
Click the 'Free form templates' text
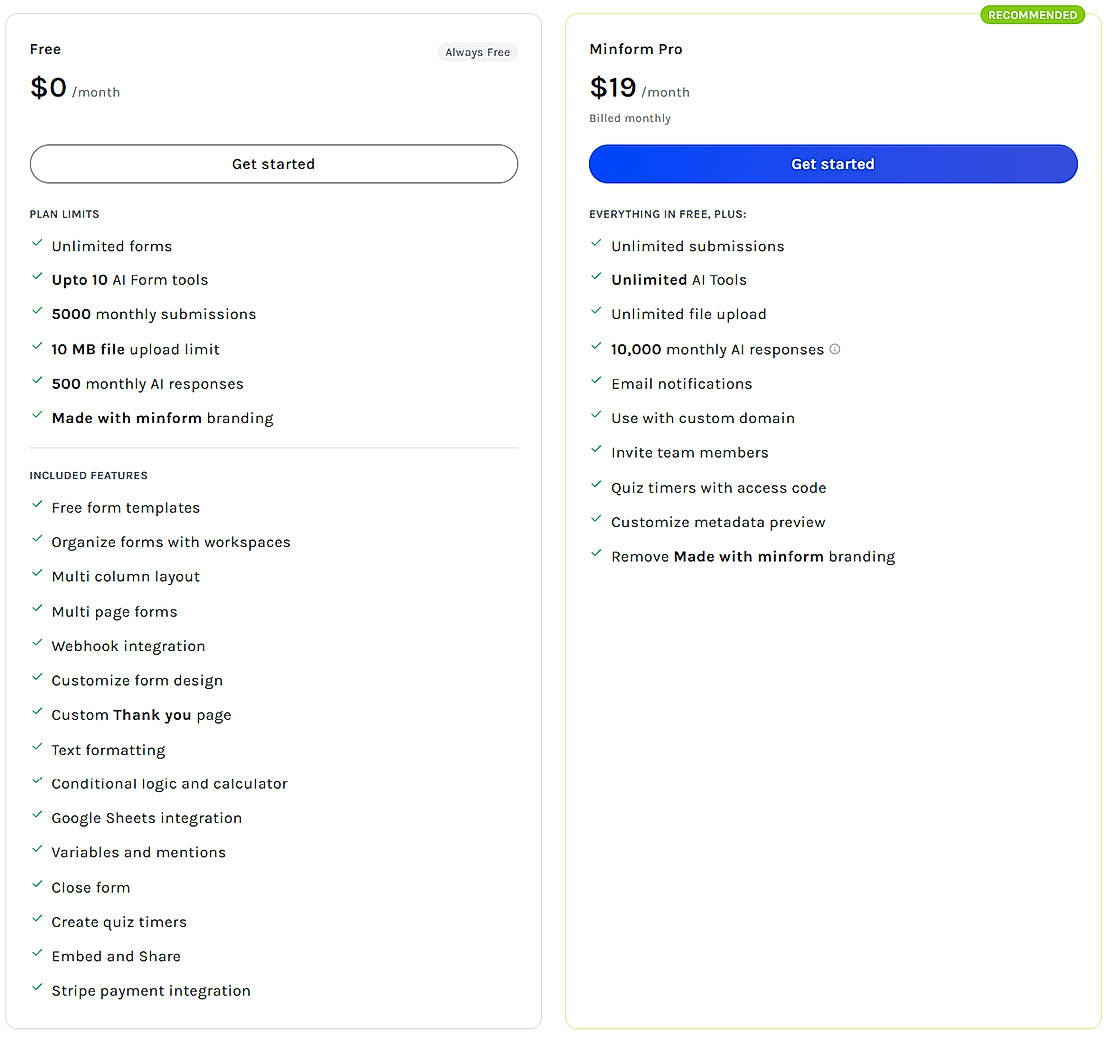(x=126, y=508)
